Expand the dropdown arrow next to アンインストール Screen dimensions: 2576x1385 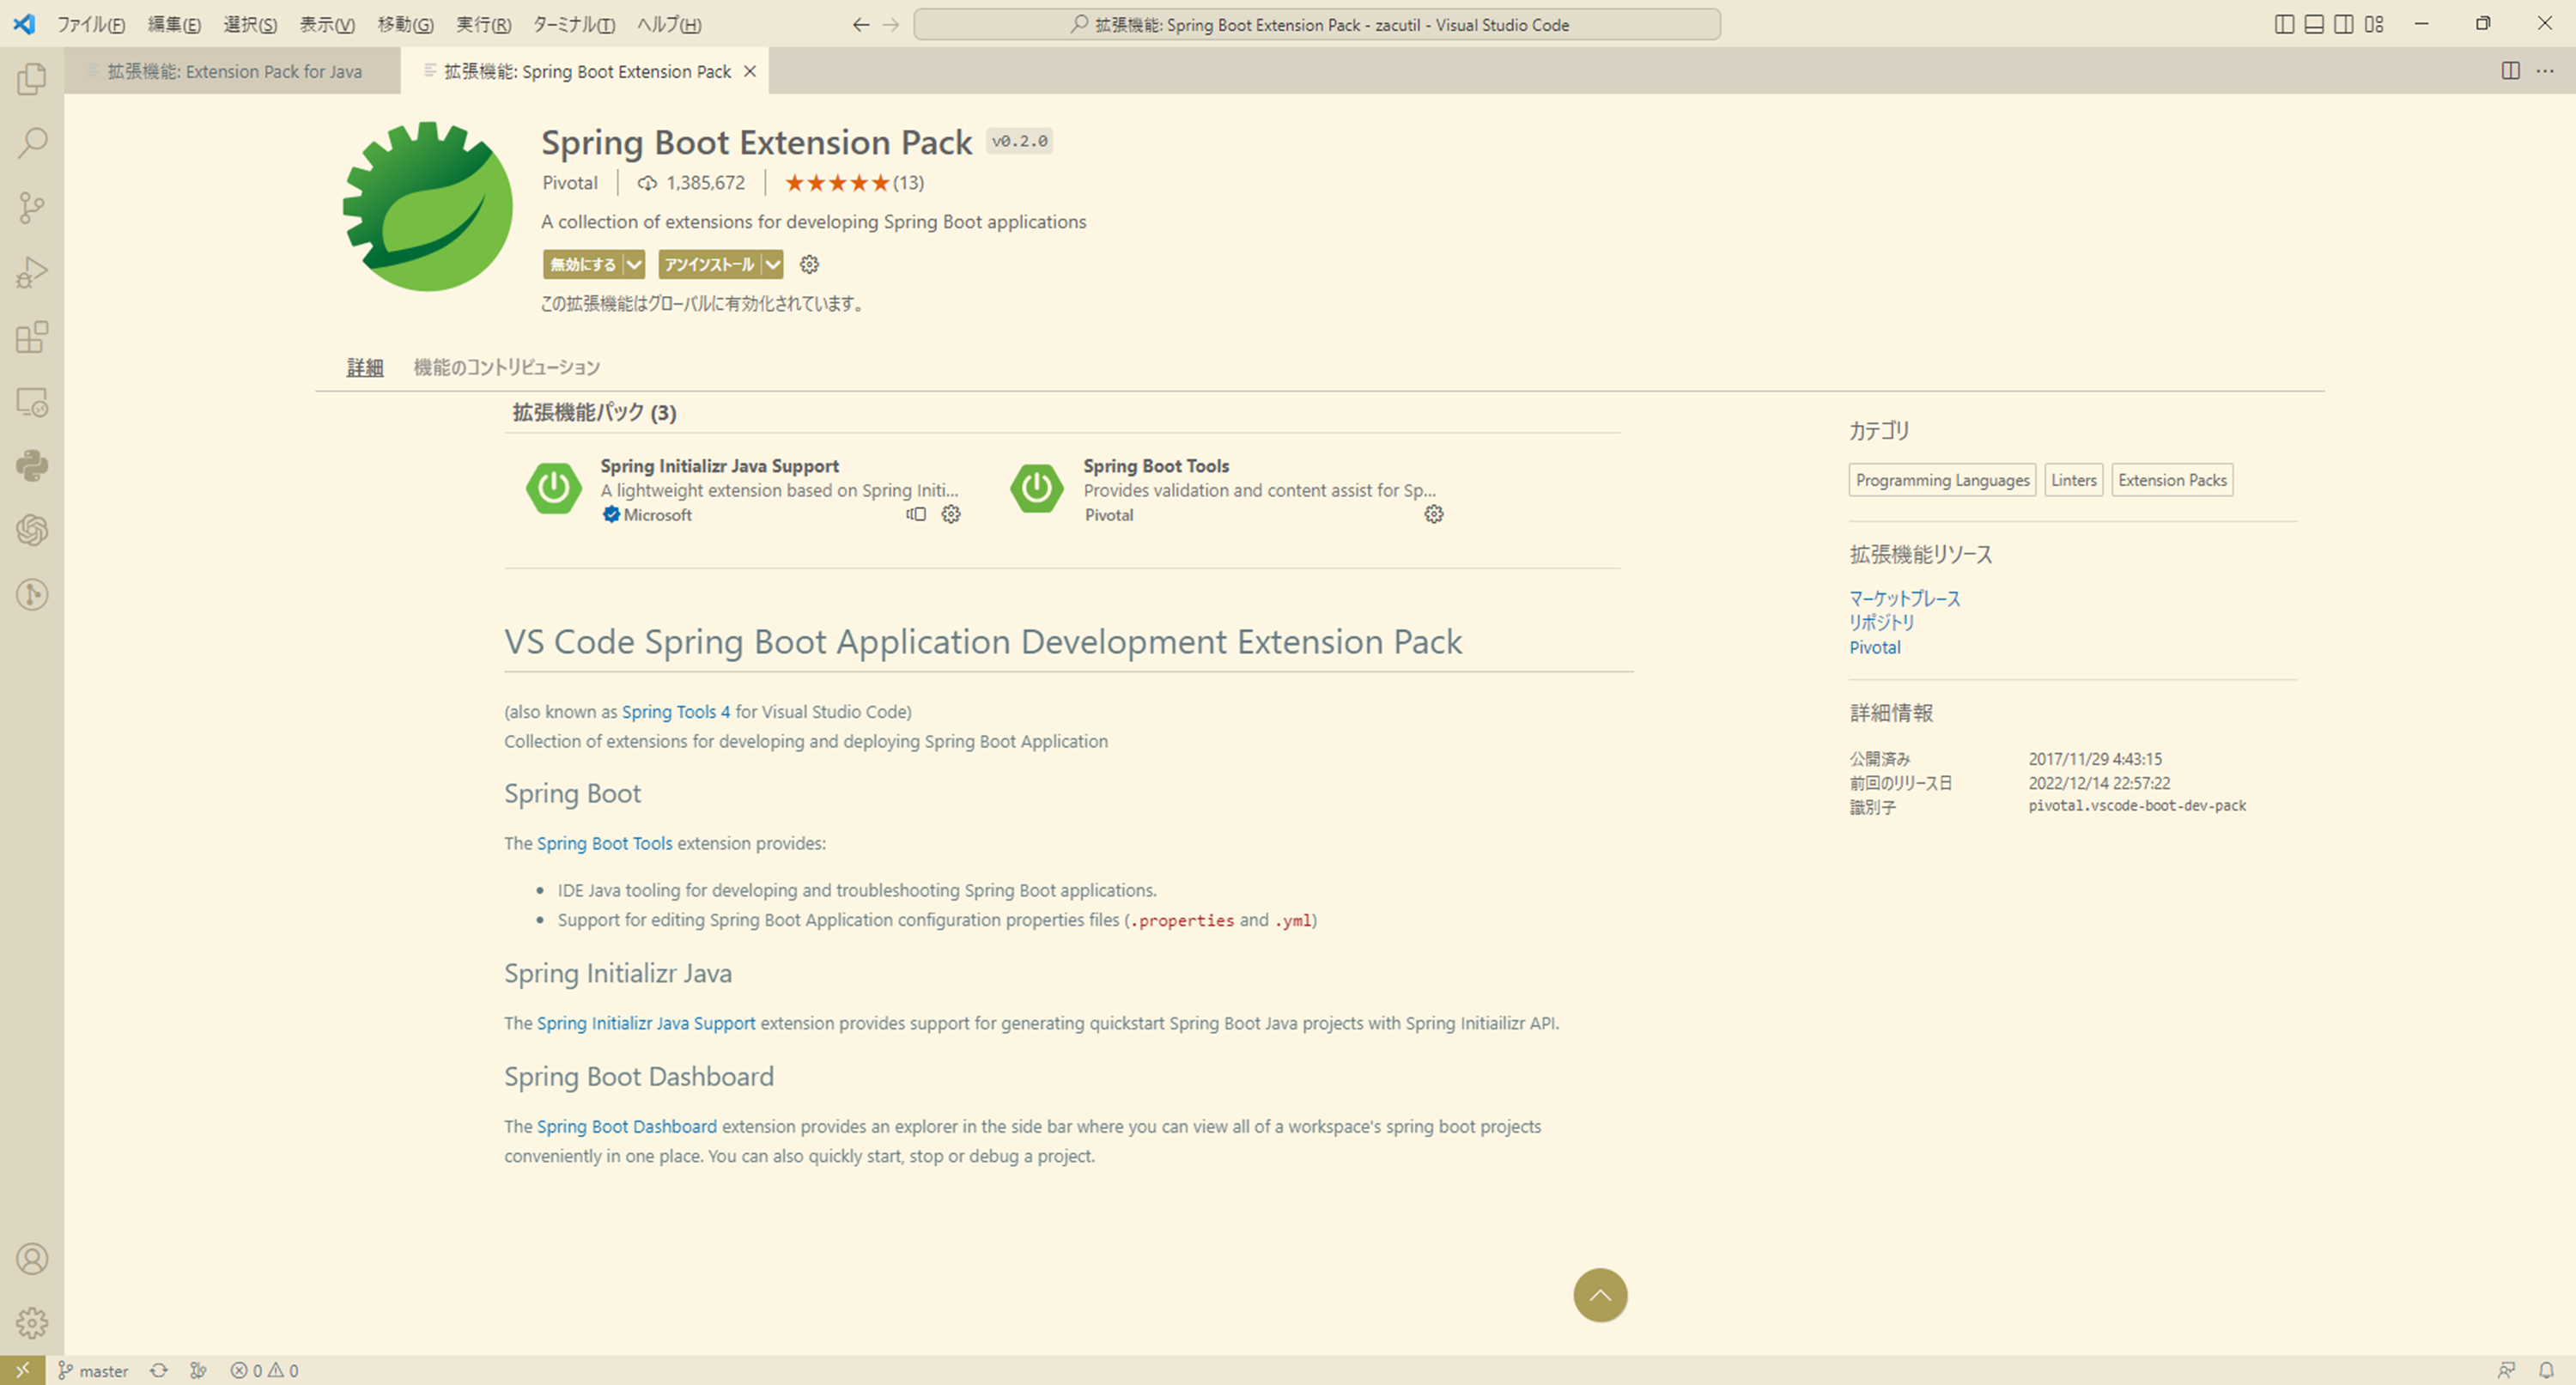point(771,264)
